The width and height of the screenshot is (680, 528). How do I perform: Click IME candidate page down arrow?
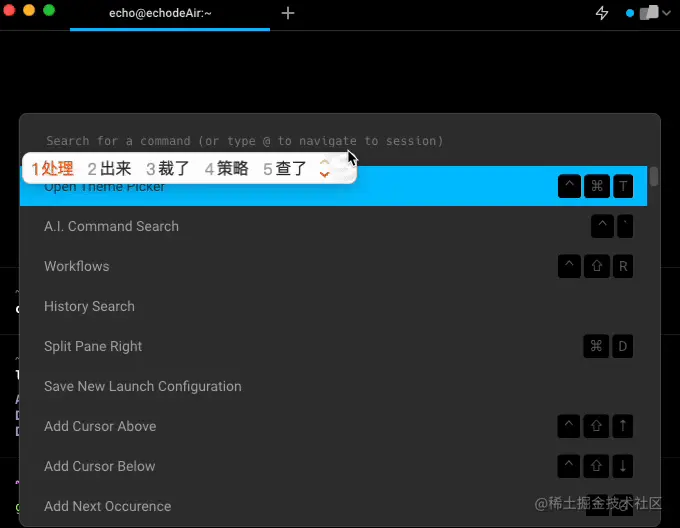(x=324, y=174)
